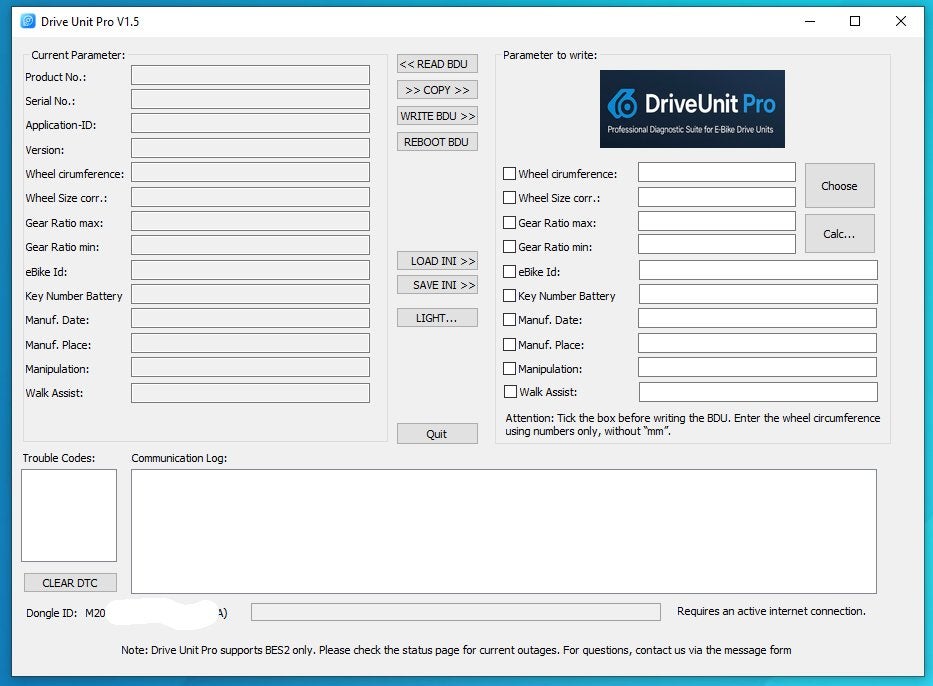This screenshot has width=933, height=686.
Task: Click the READ BDU button
Action: 437,64
